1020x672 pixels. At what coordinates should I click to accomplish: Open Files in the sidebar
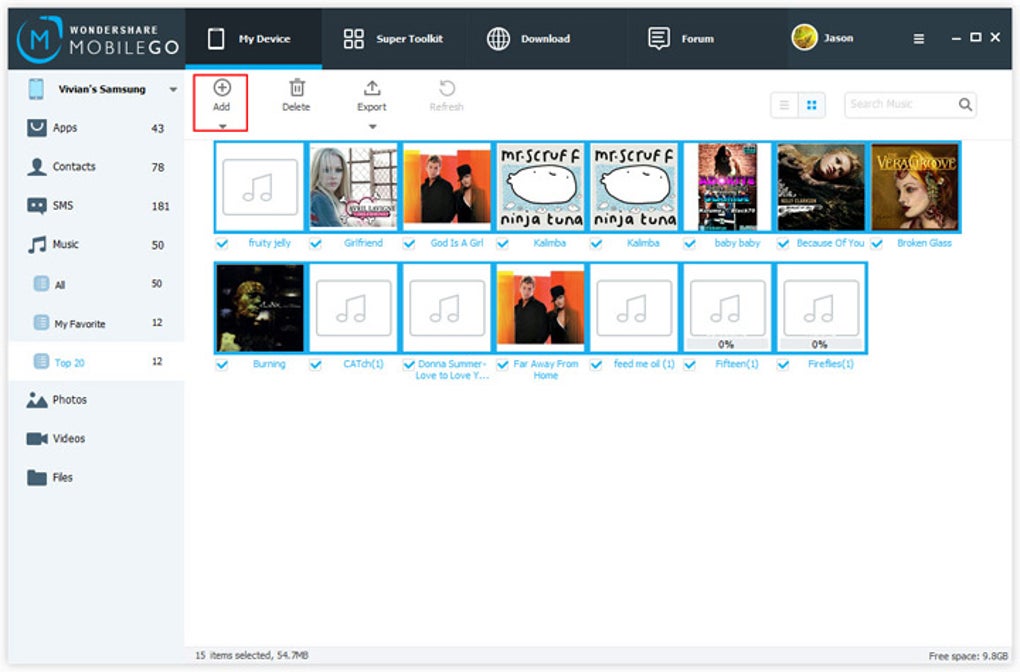(x=96, y=477)
